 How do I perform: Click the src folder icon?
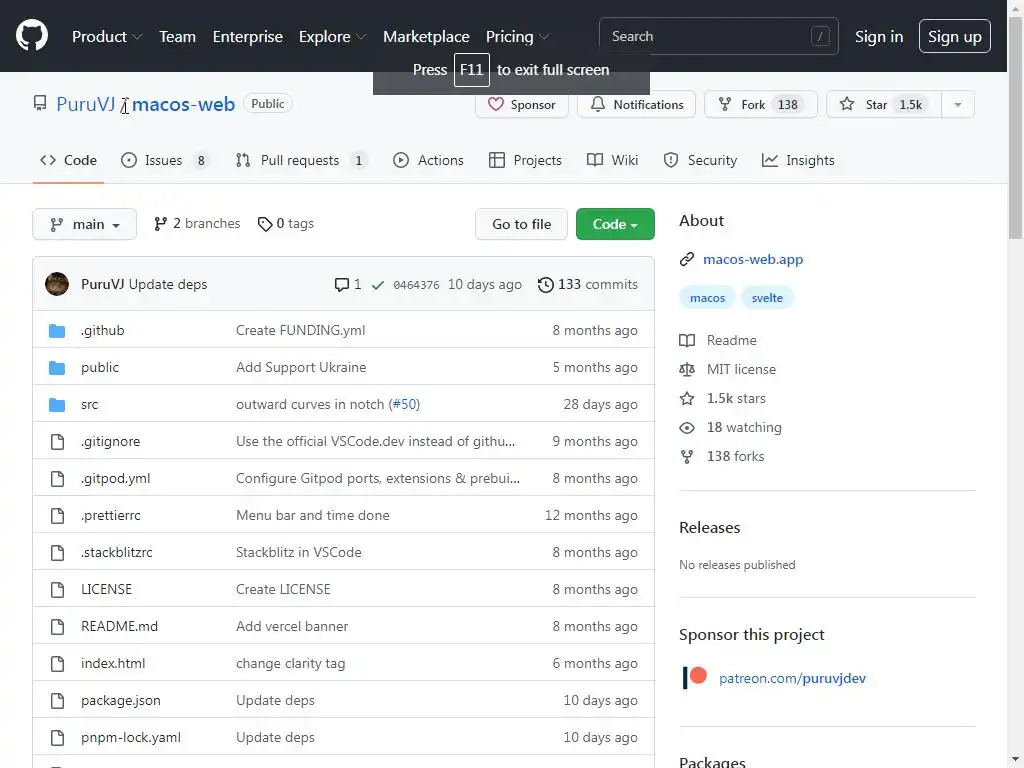click(x=57, y=405)
